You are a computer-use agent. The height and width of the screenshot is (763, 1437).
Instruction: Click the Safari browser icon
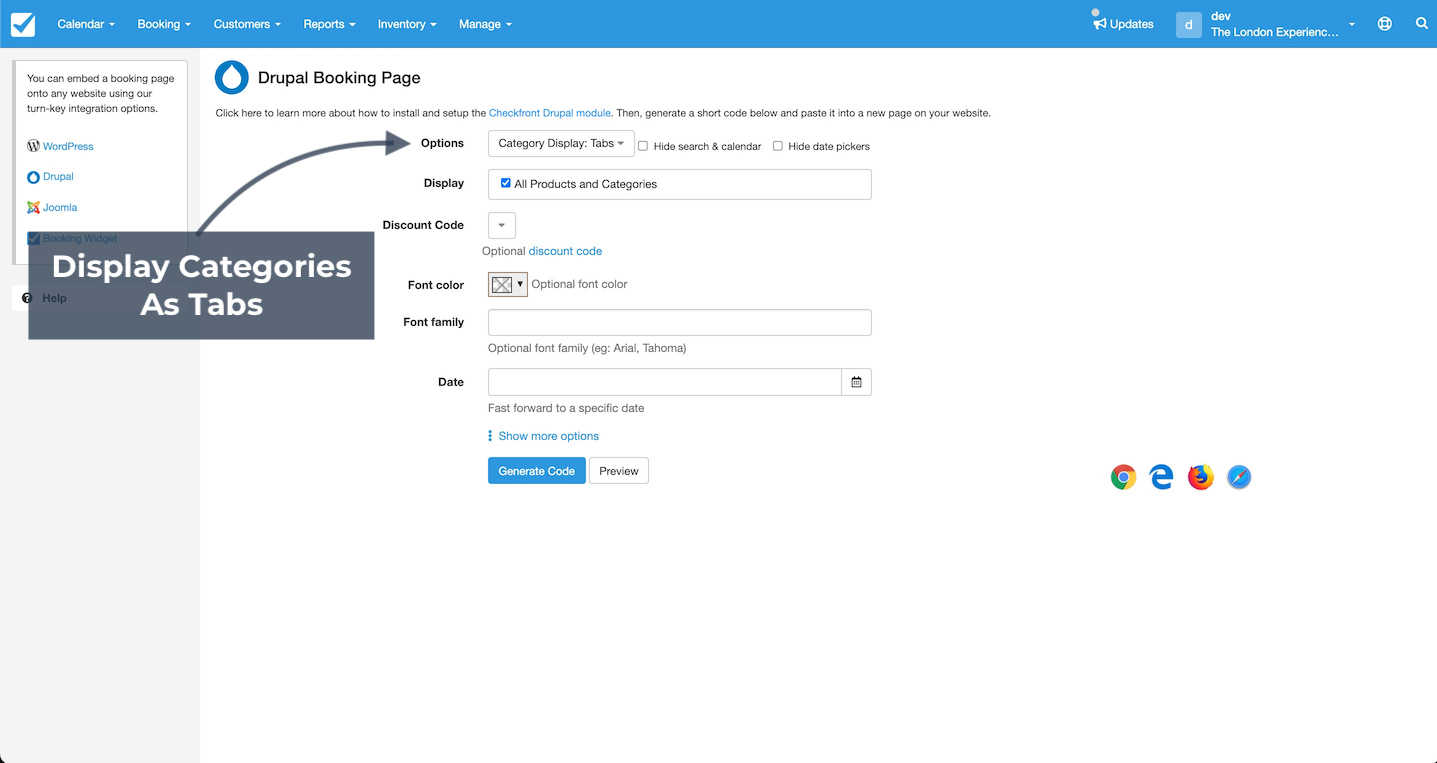tap(1239, 477)
